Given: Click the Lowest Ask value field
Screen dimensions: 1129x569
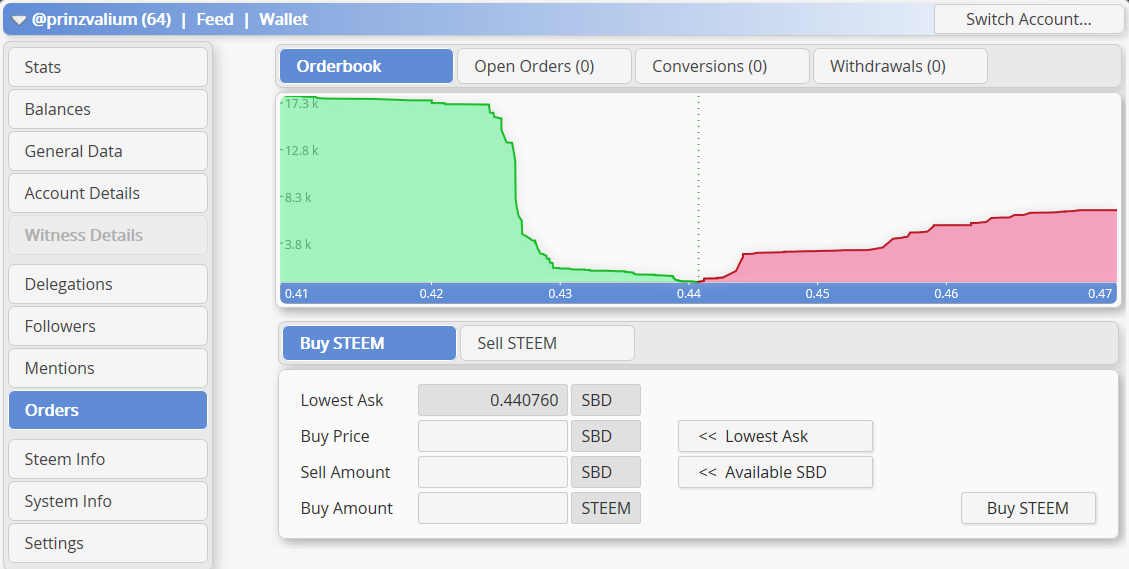Looking at the screenshot, I should (x=493, y=400).
